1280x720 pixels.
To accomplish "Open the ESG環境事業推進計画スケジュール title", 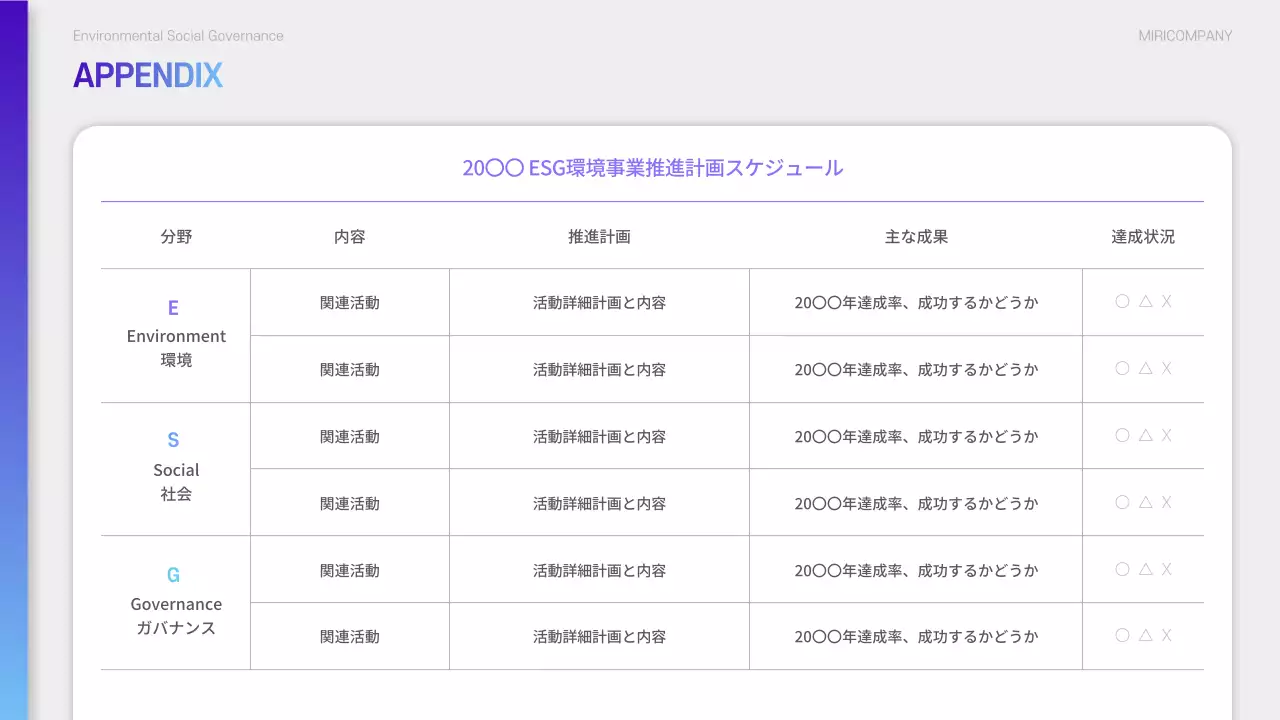I will pyautogui.click(x=652, y=168).
